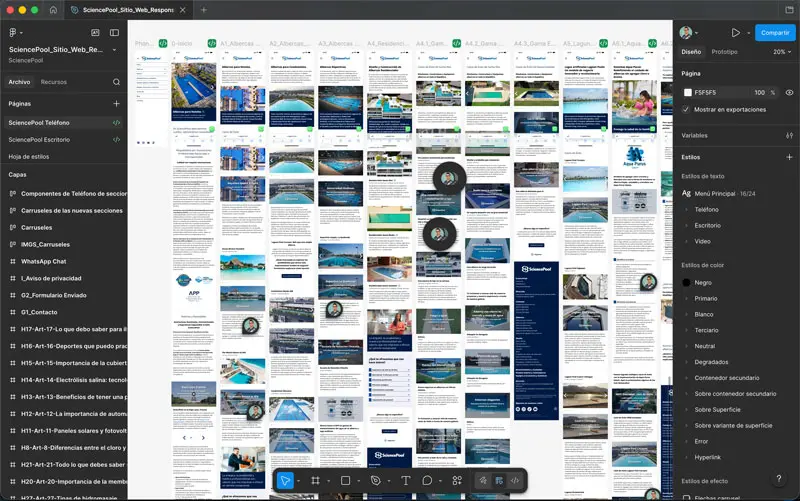Select the Frame tool
The image size is (800, 501).
315,481
